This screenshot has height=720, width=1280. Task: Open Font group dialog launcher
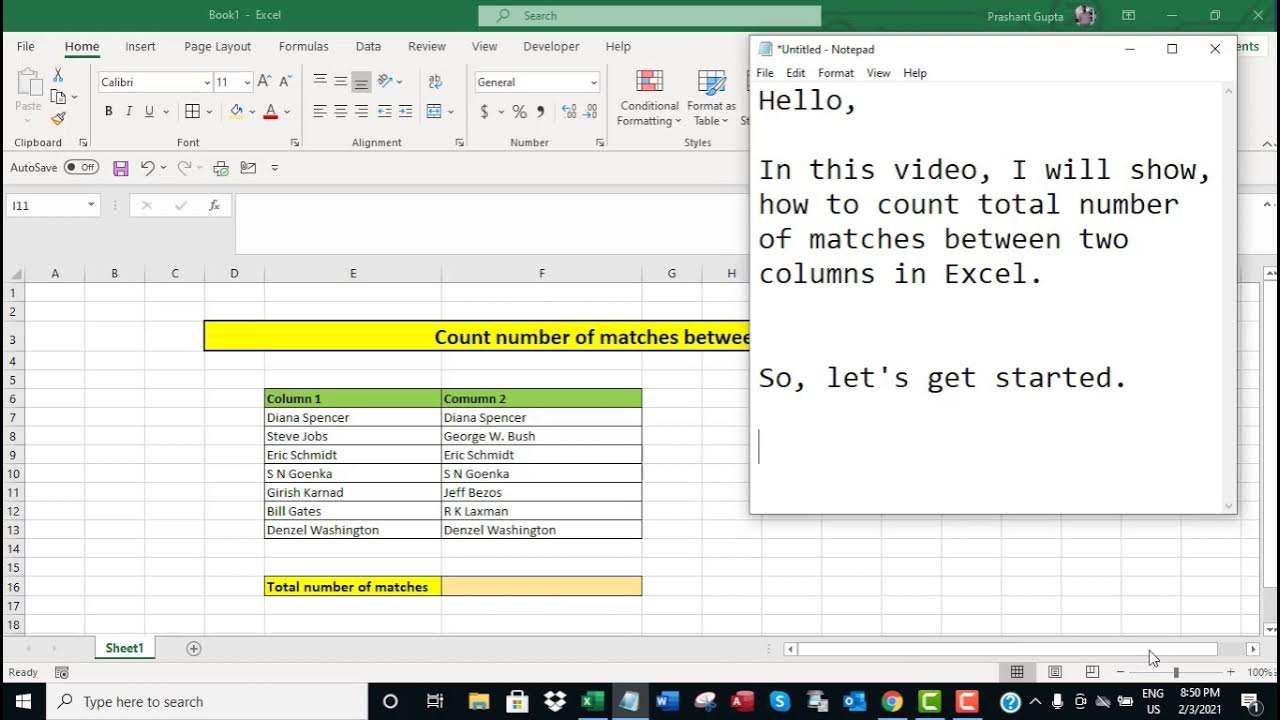pos(295,143)
